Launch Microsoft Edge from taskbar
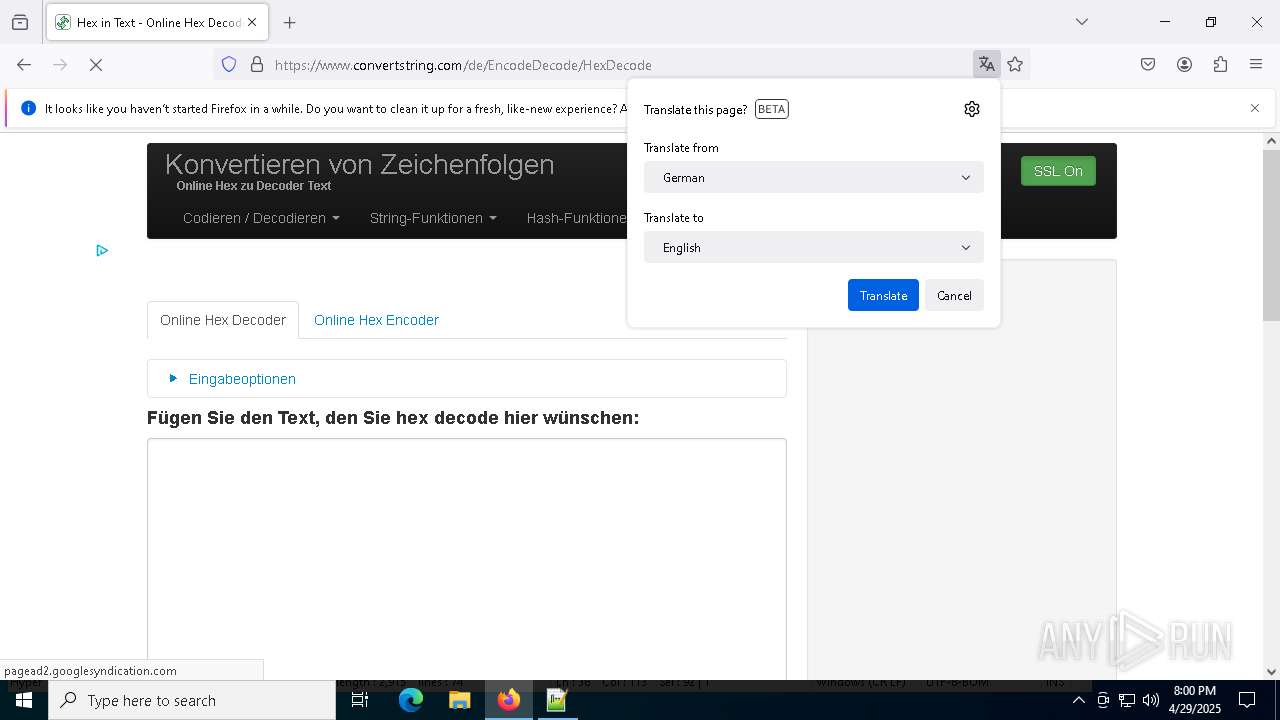Image resolution: width=1280 pixels, height=720 pixels. (x=411, y=700)
